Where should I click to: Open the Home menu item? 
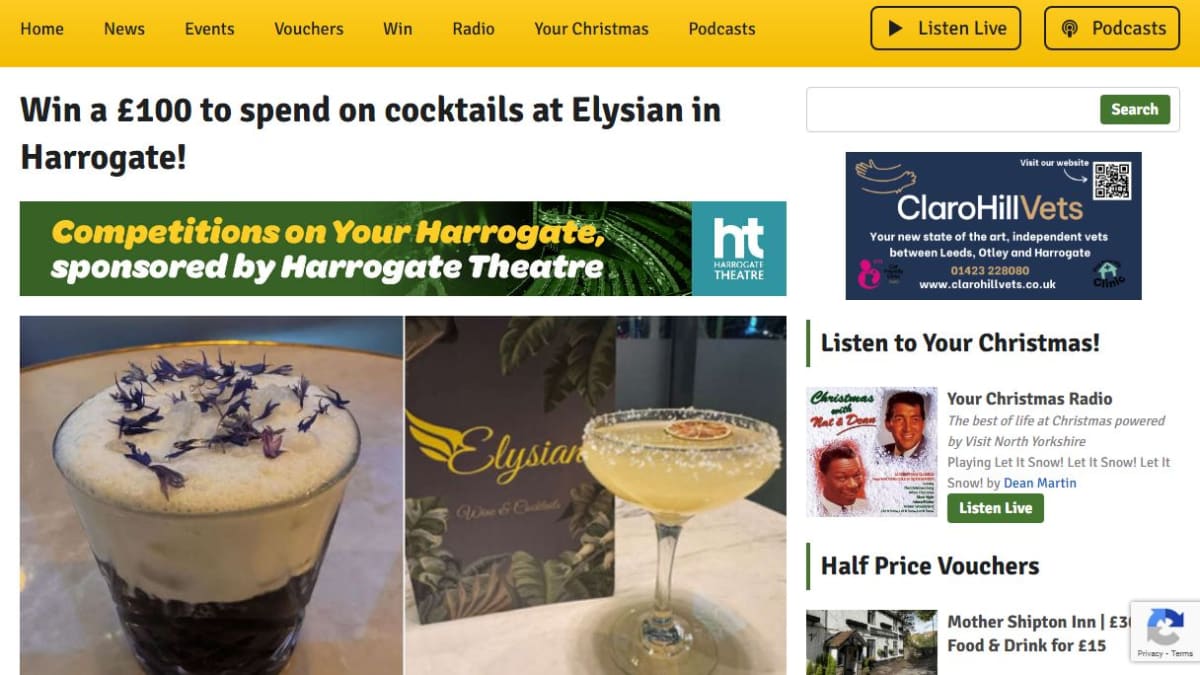coord(42,28)
